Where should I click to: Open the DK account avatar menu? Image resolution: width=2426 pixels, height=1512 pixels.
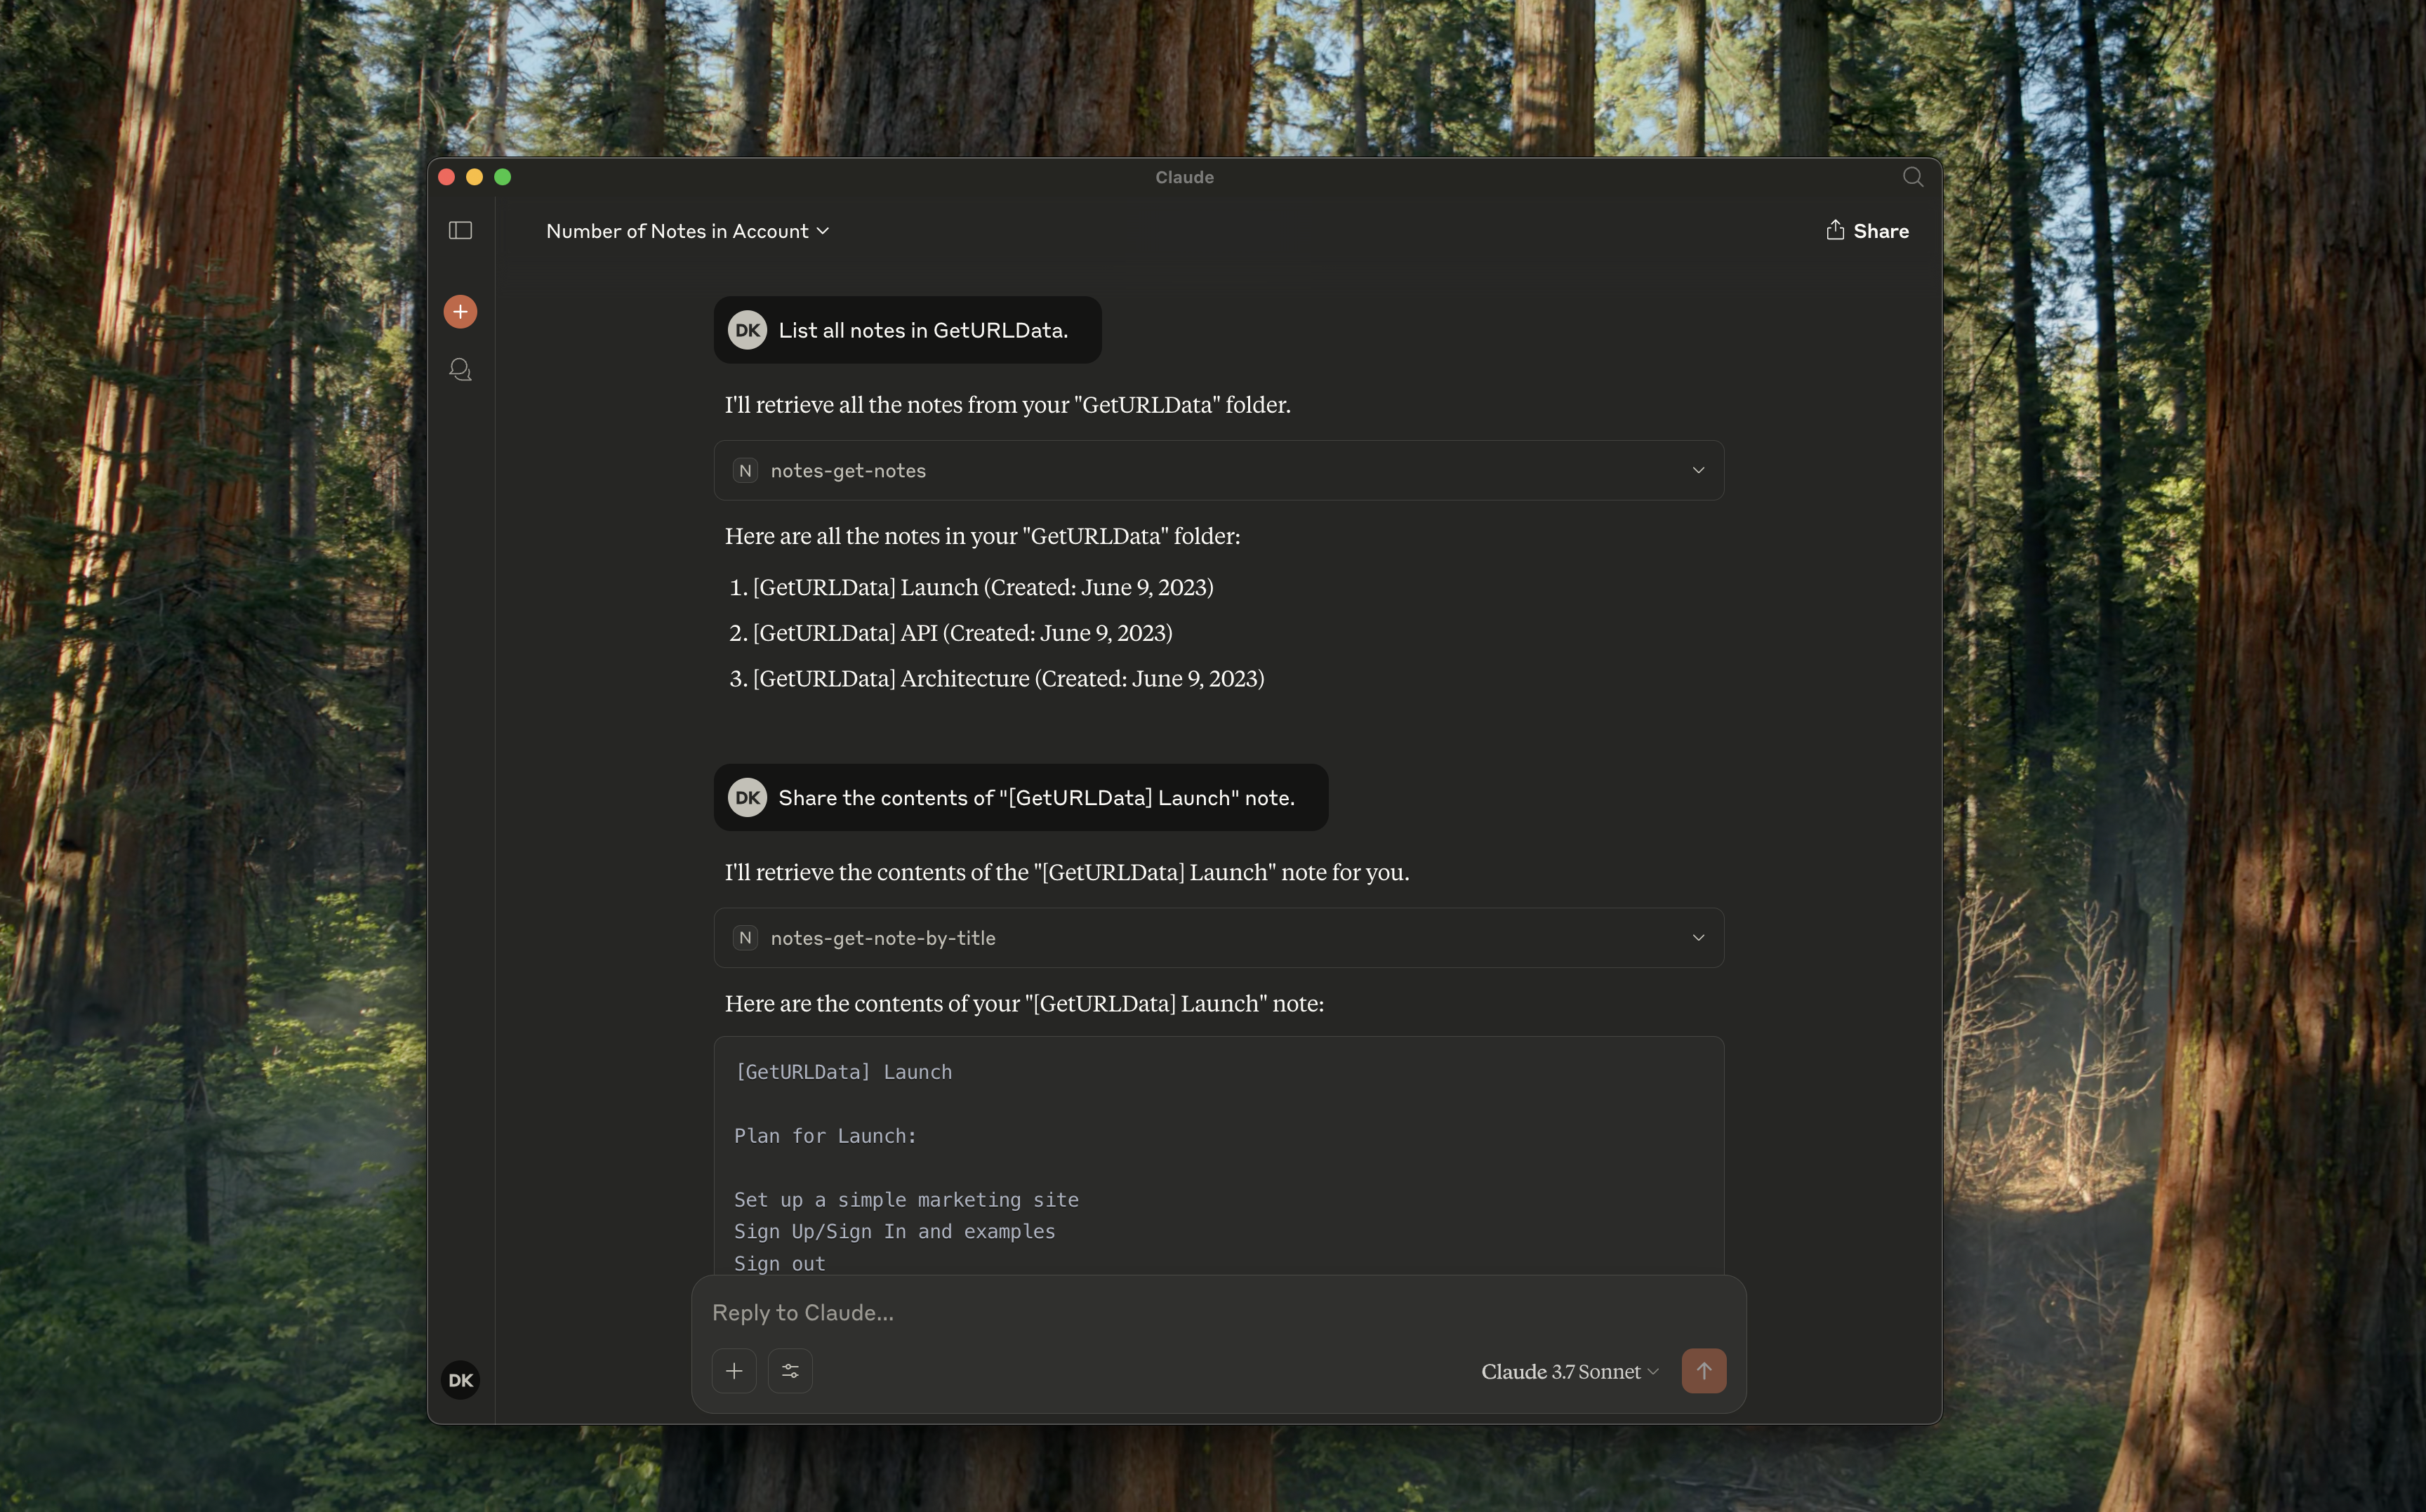point(460,1380)
